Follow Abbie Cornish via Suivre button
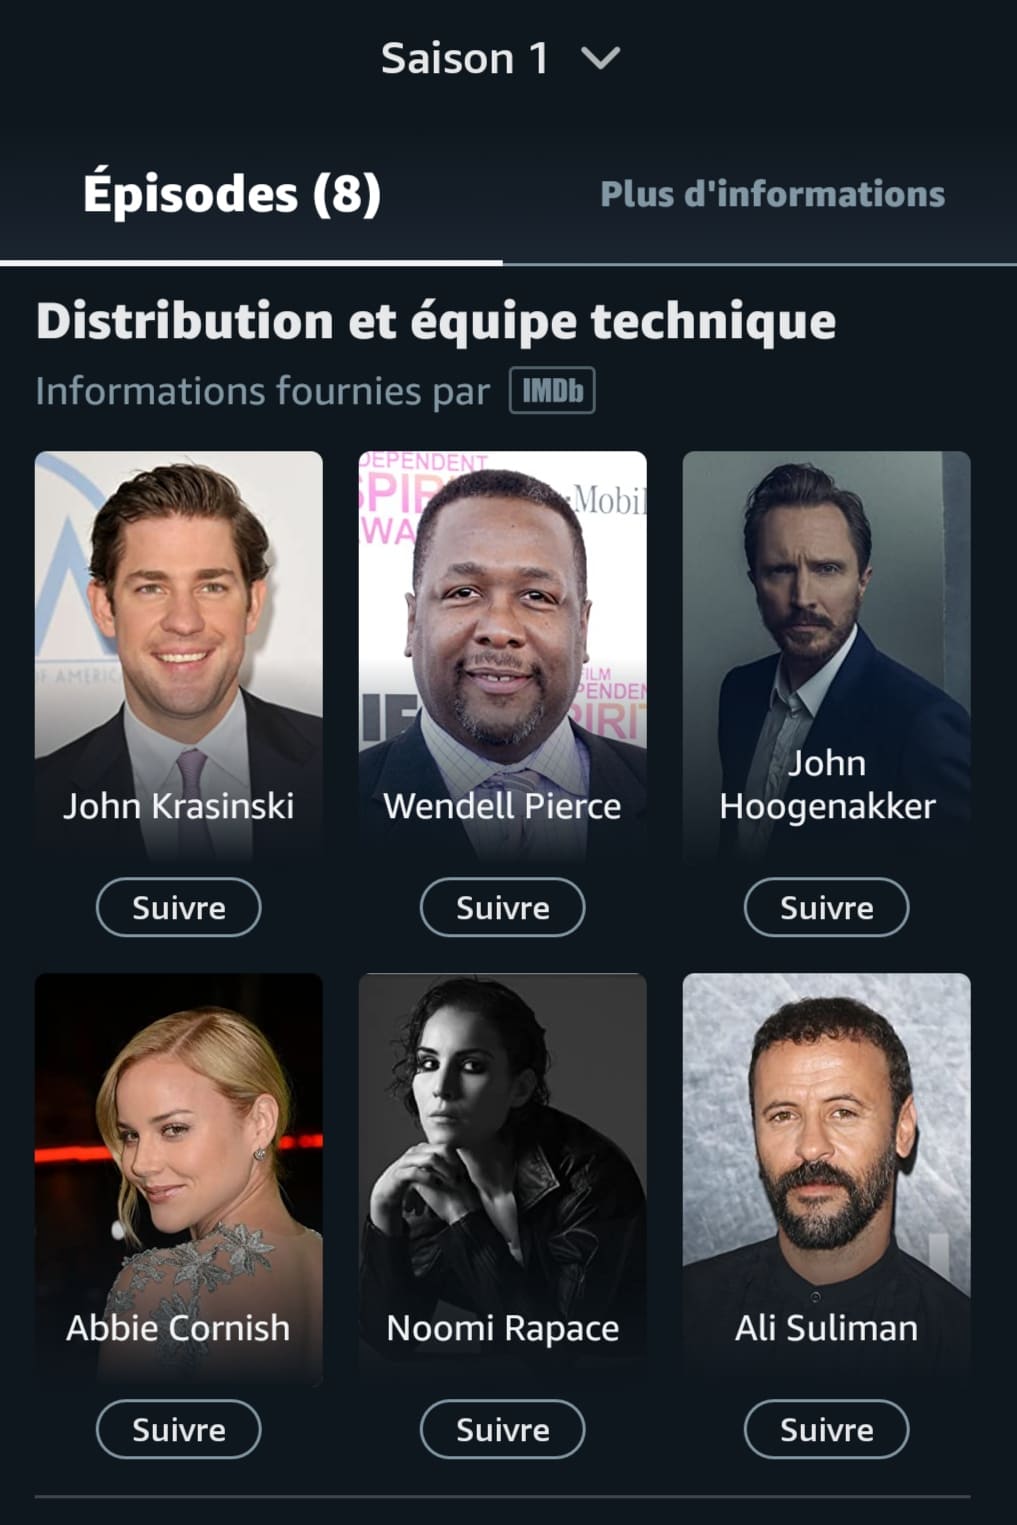Screen dimensions: 1017x1525 pos(179,1429)
